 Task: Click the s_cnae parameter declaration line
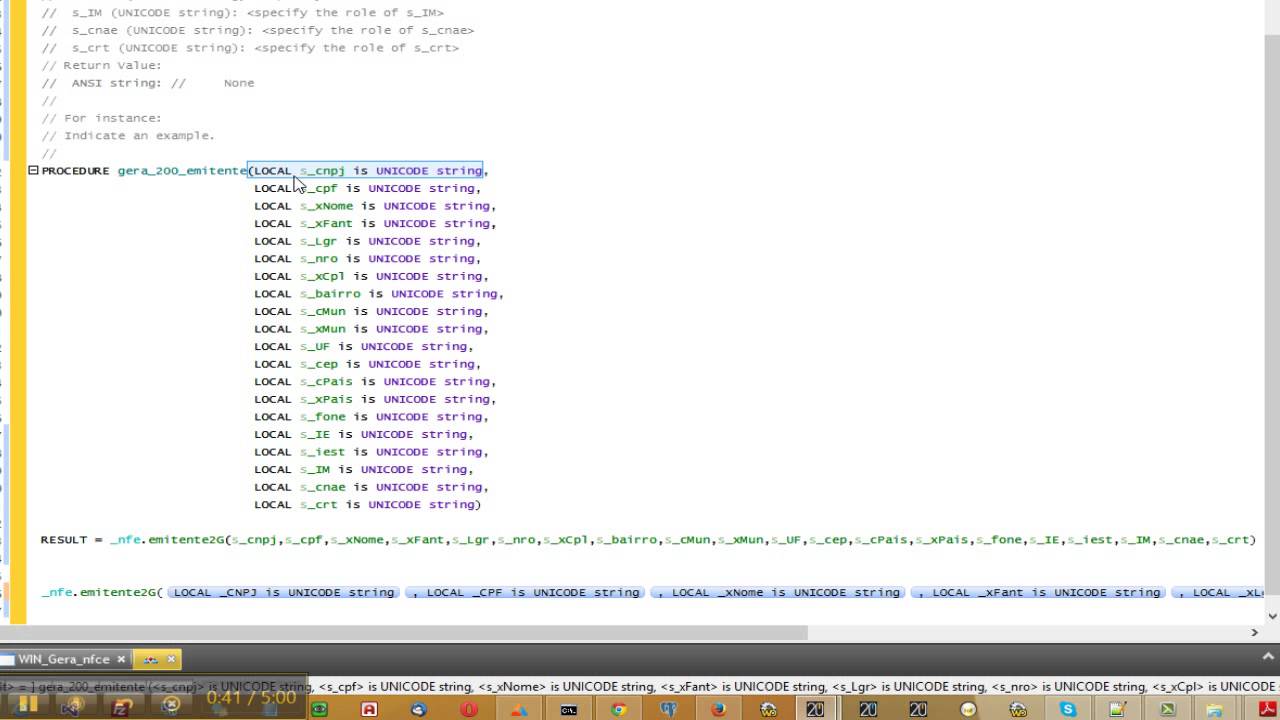click(371, 487)
